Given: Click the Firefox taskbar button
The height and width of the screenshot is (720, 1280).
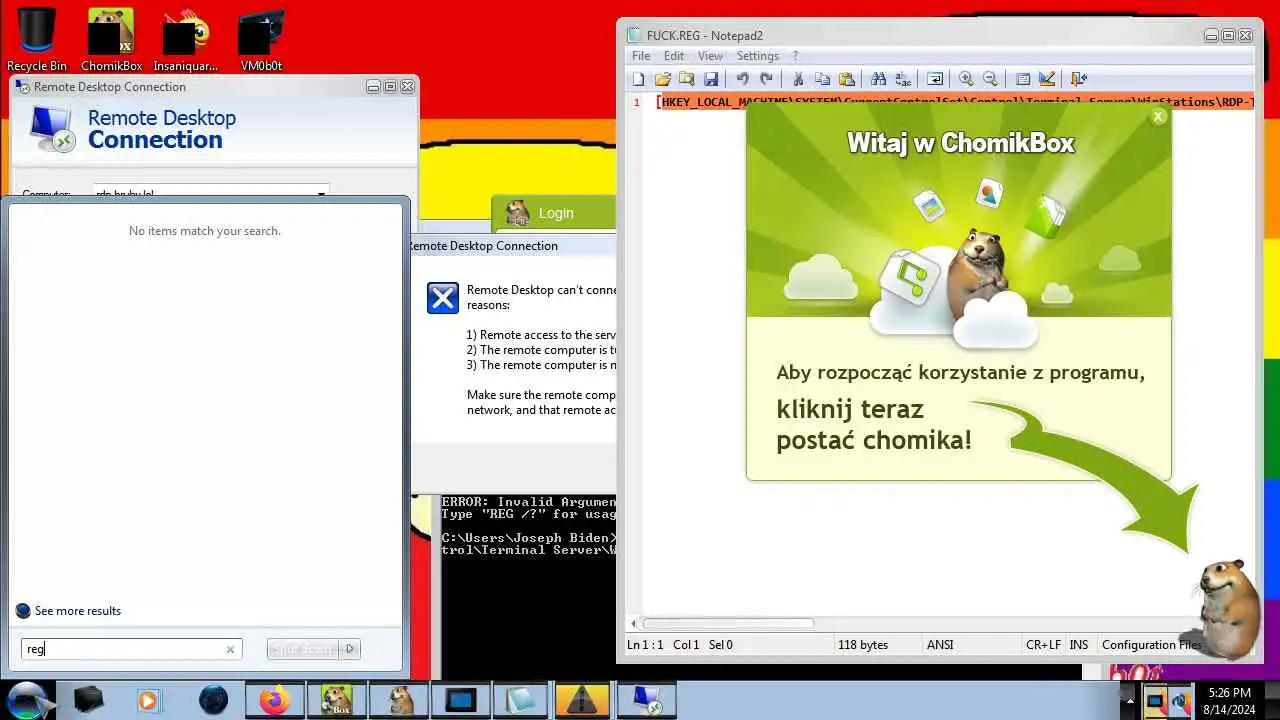Looking at the screenshot, I should 274,700.
